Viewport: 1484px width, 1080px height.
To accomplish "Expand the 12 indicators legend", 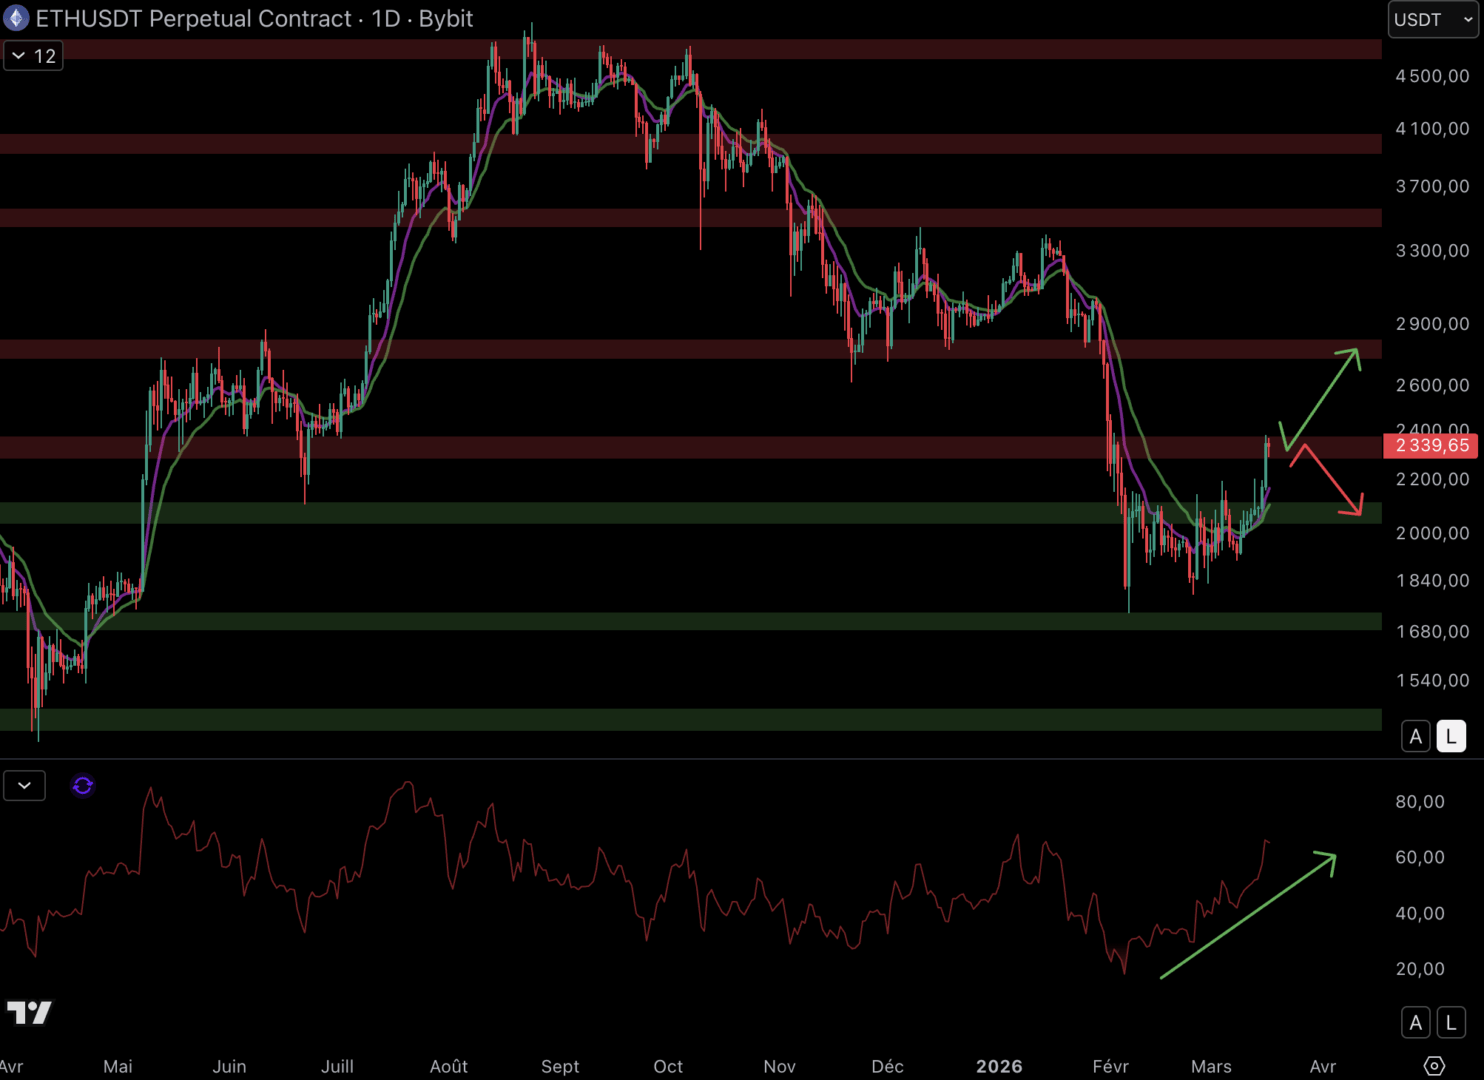I will pos(33,56).
